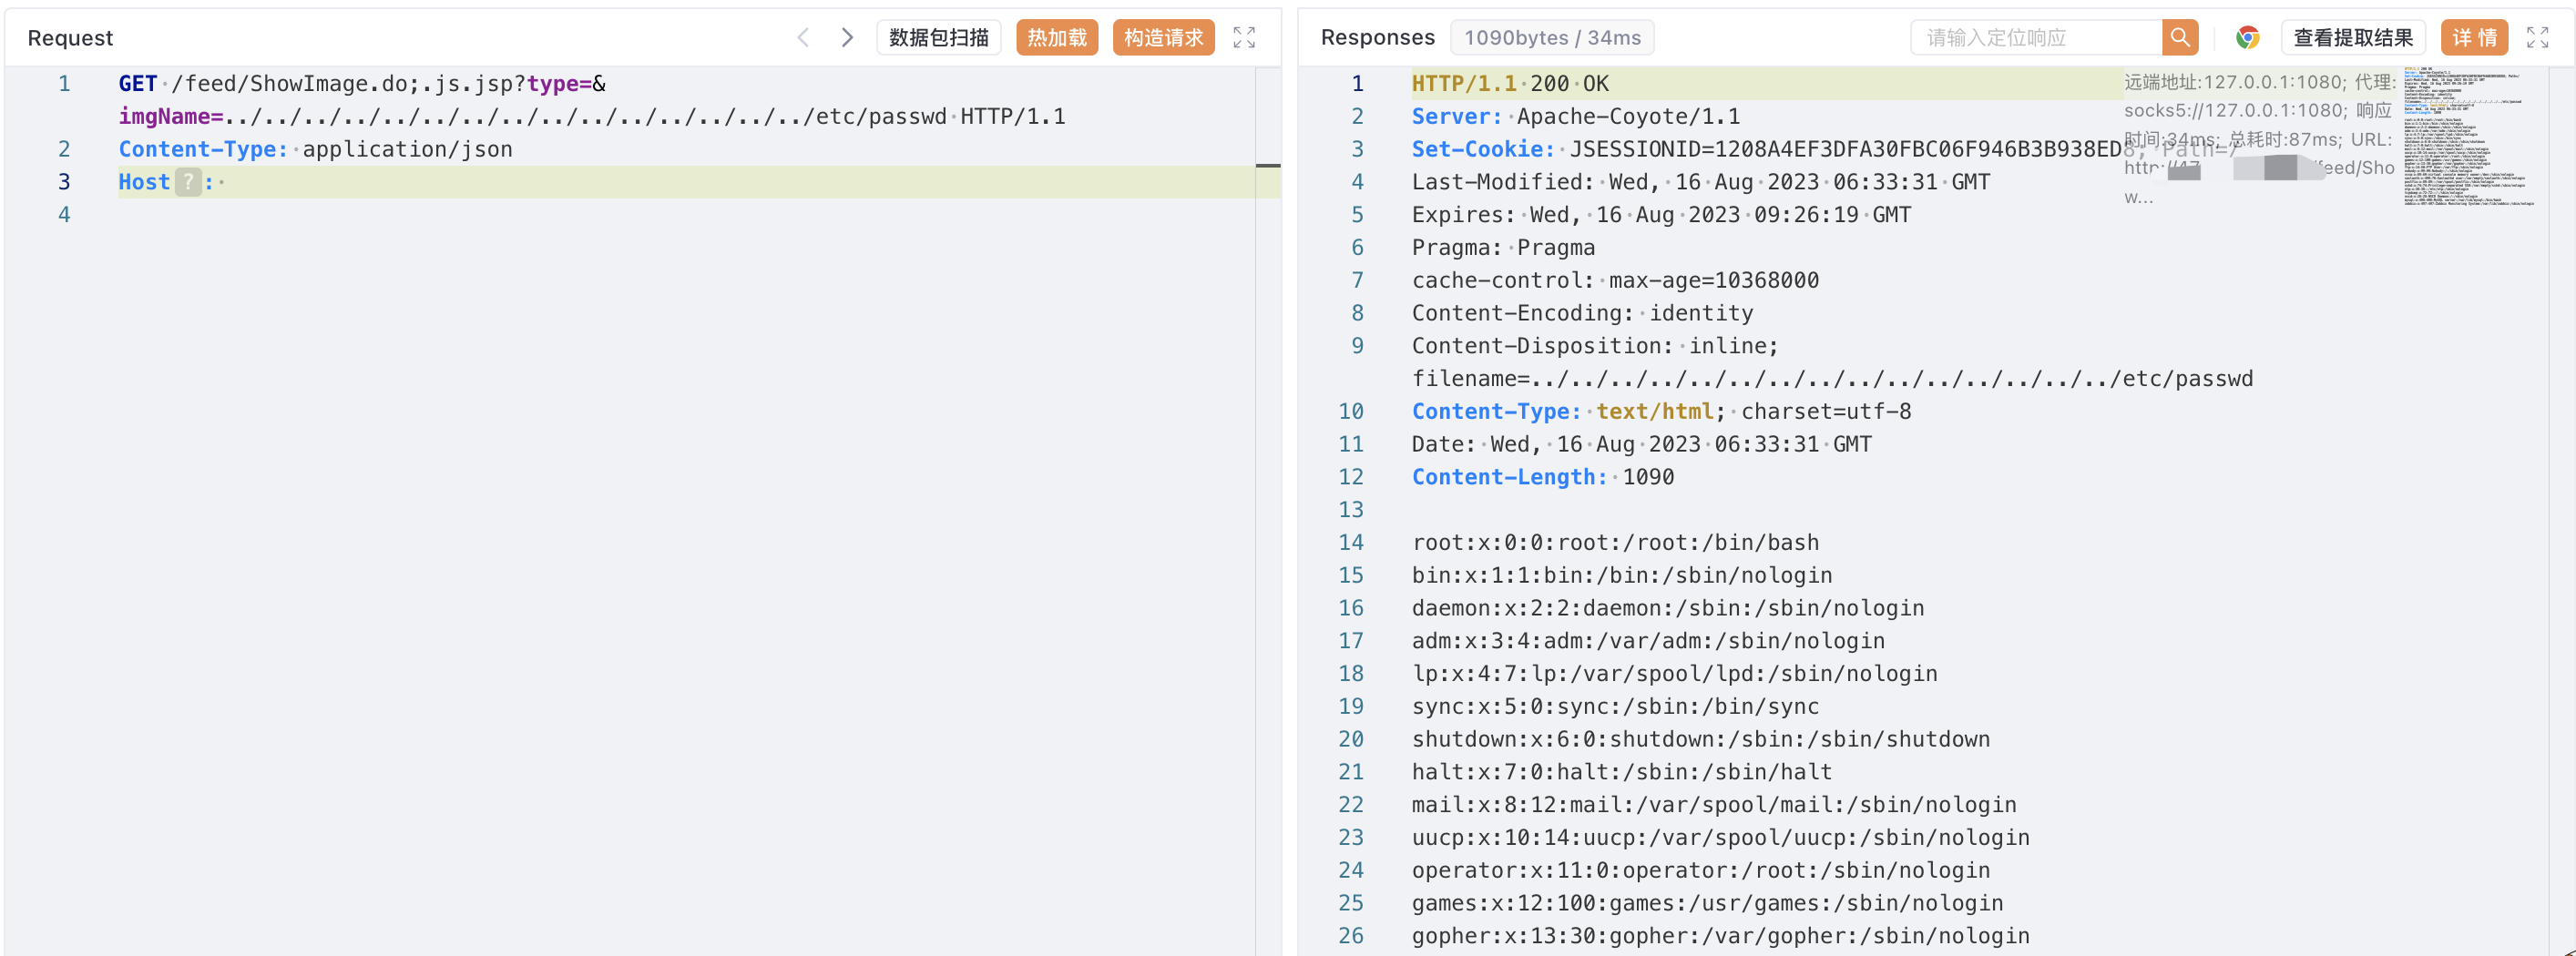Click the imgName= parameter text
Image resolution: width=2576 pixels, height=956 pixels.
[171, 117]
